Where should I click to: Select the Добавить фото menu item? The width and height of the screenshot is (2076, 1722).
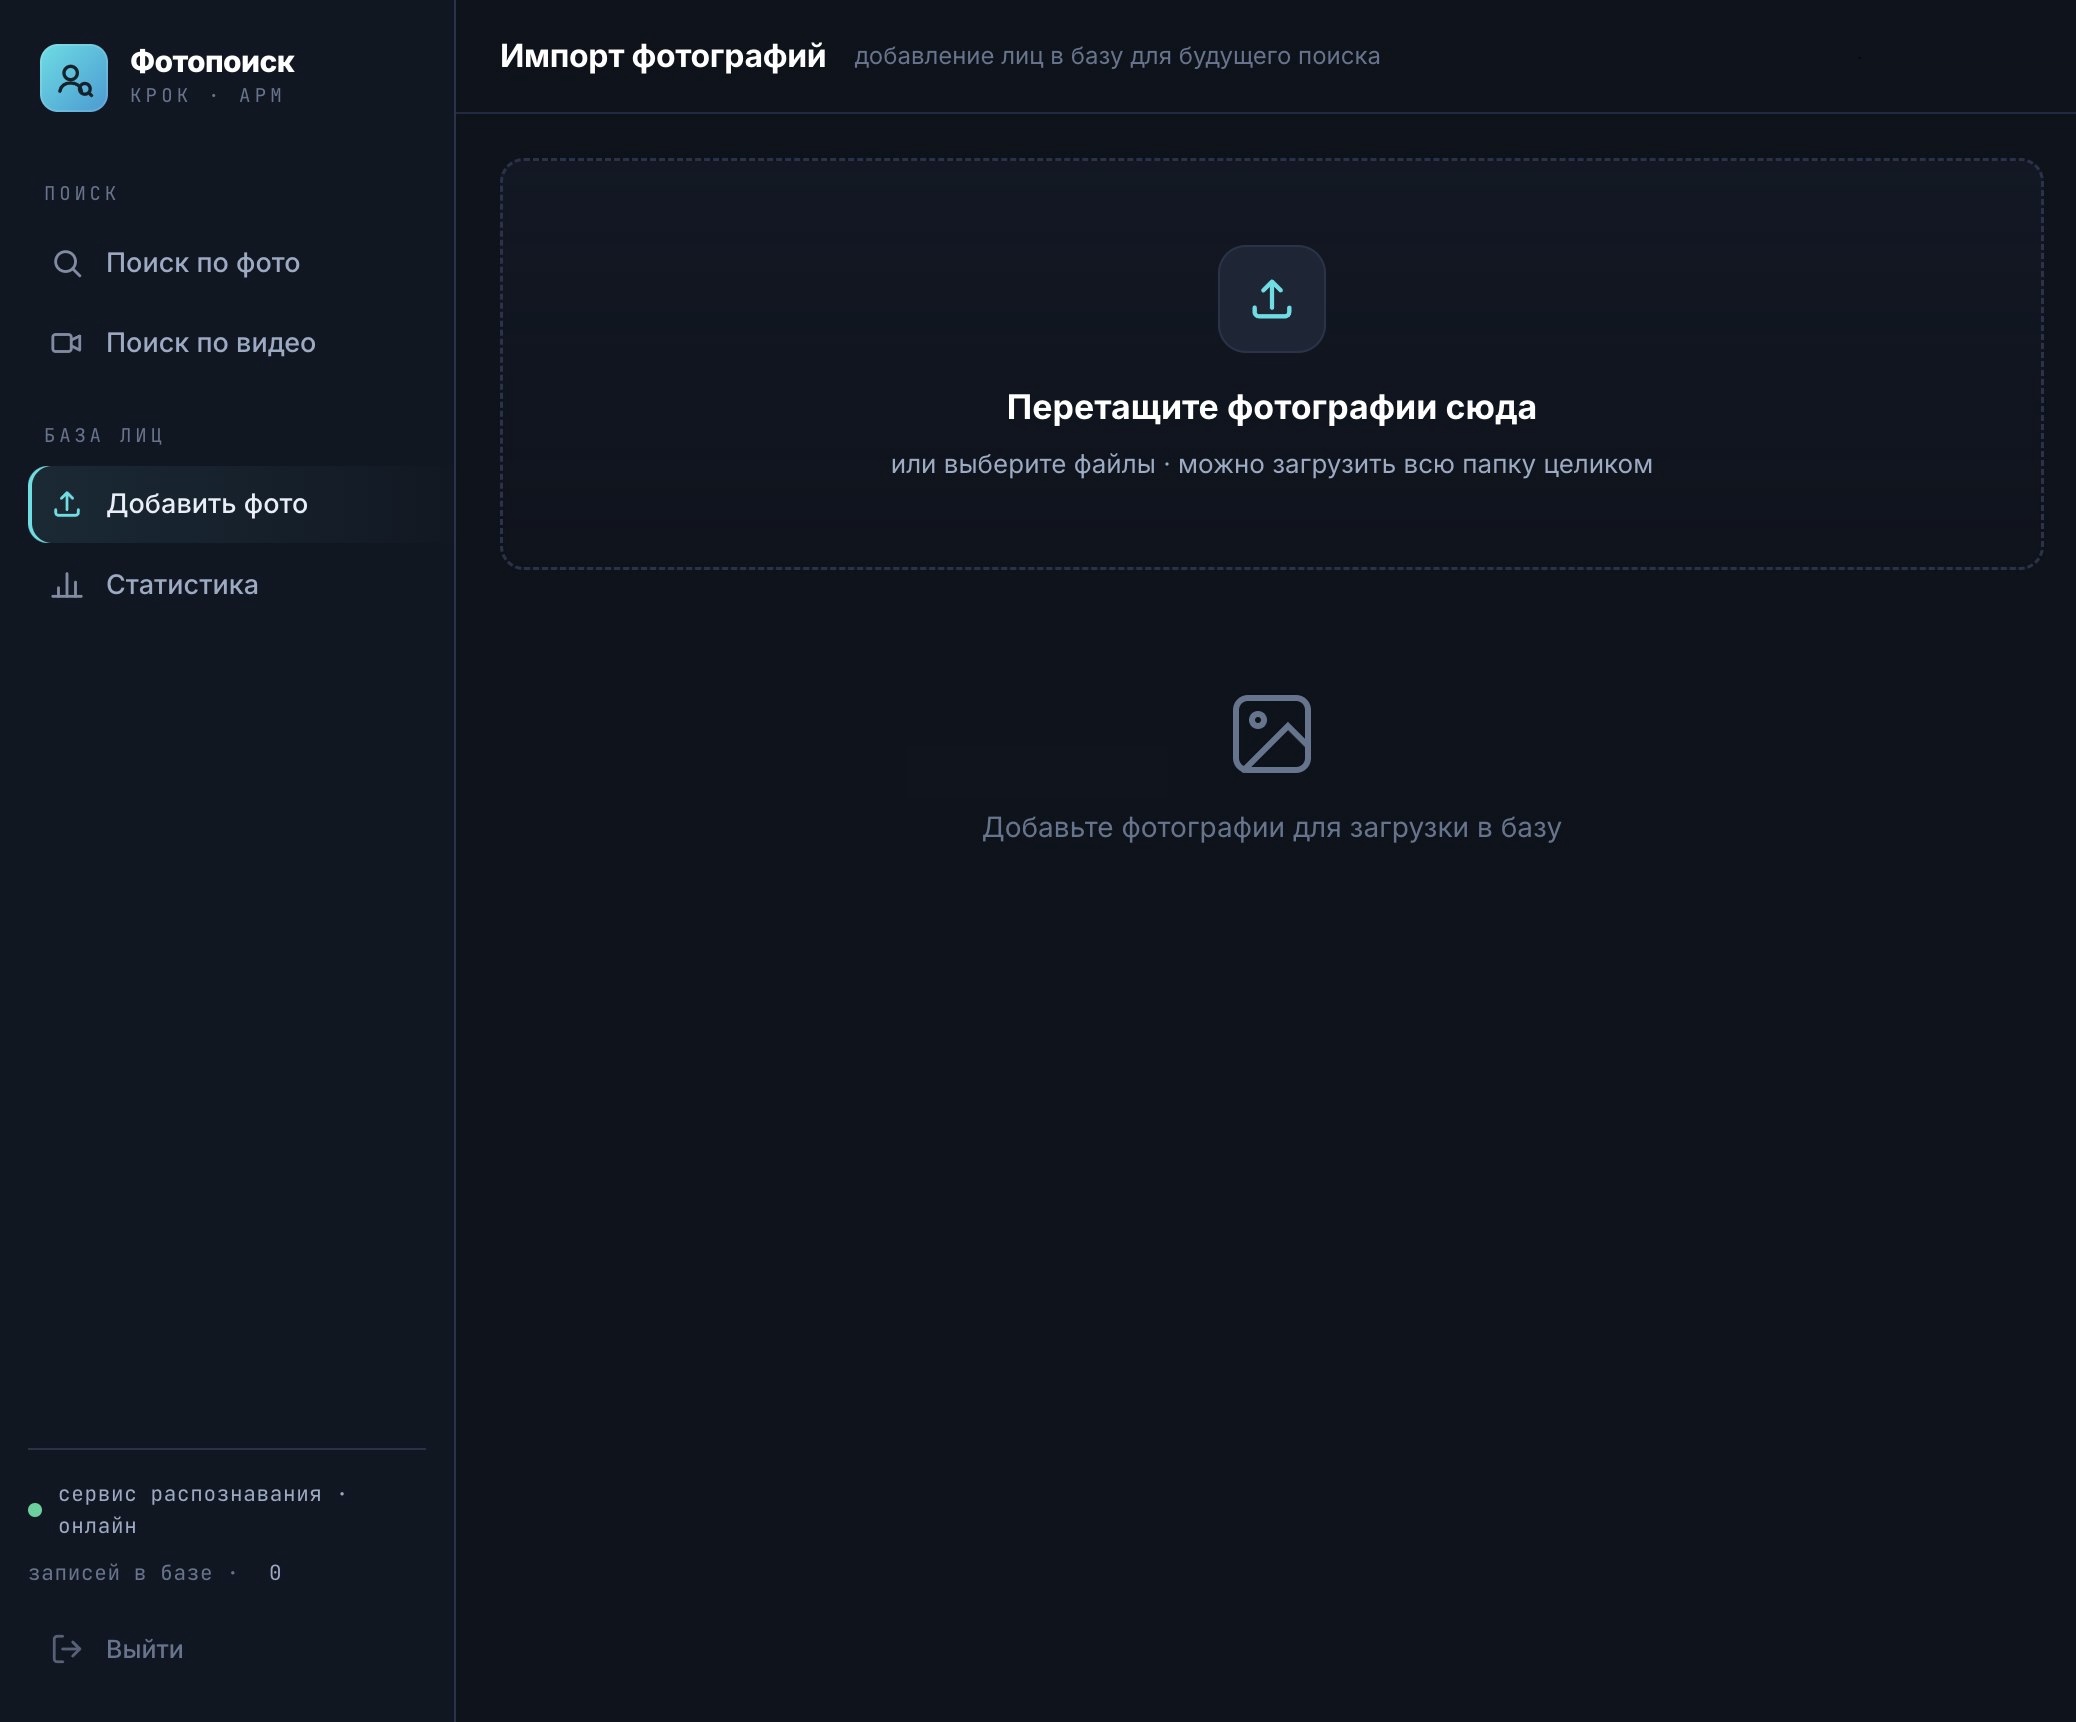point(240,504)
